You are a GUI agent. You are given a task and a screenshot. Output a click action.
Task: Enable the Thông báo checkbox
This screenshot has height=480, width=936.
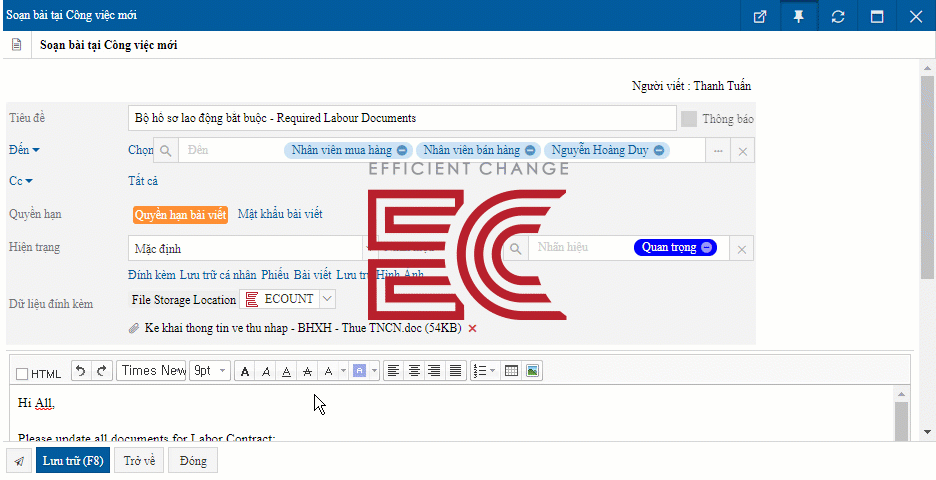[x=689, y=118]
